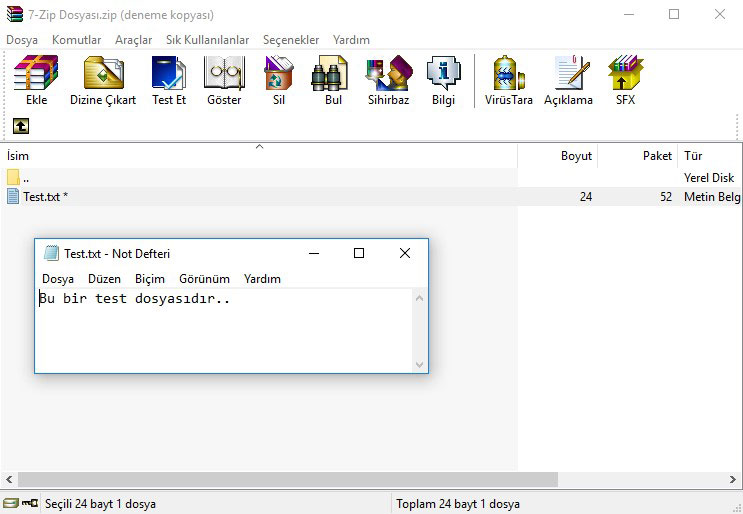743x514 pixels.
Task: Open Notepad Düzen menu
Action: click(x=104, y=279)
